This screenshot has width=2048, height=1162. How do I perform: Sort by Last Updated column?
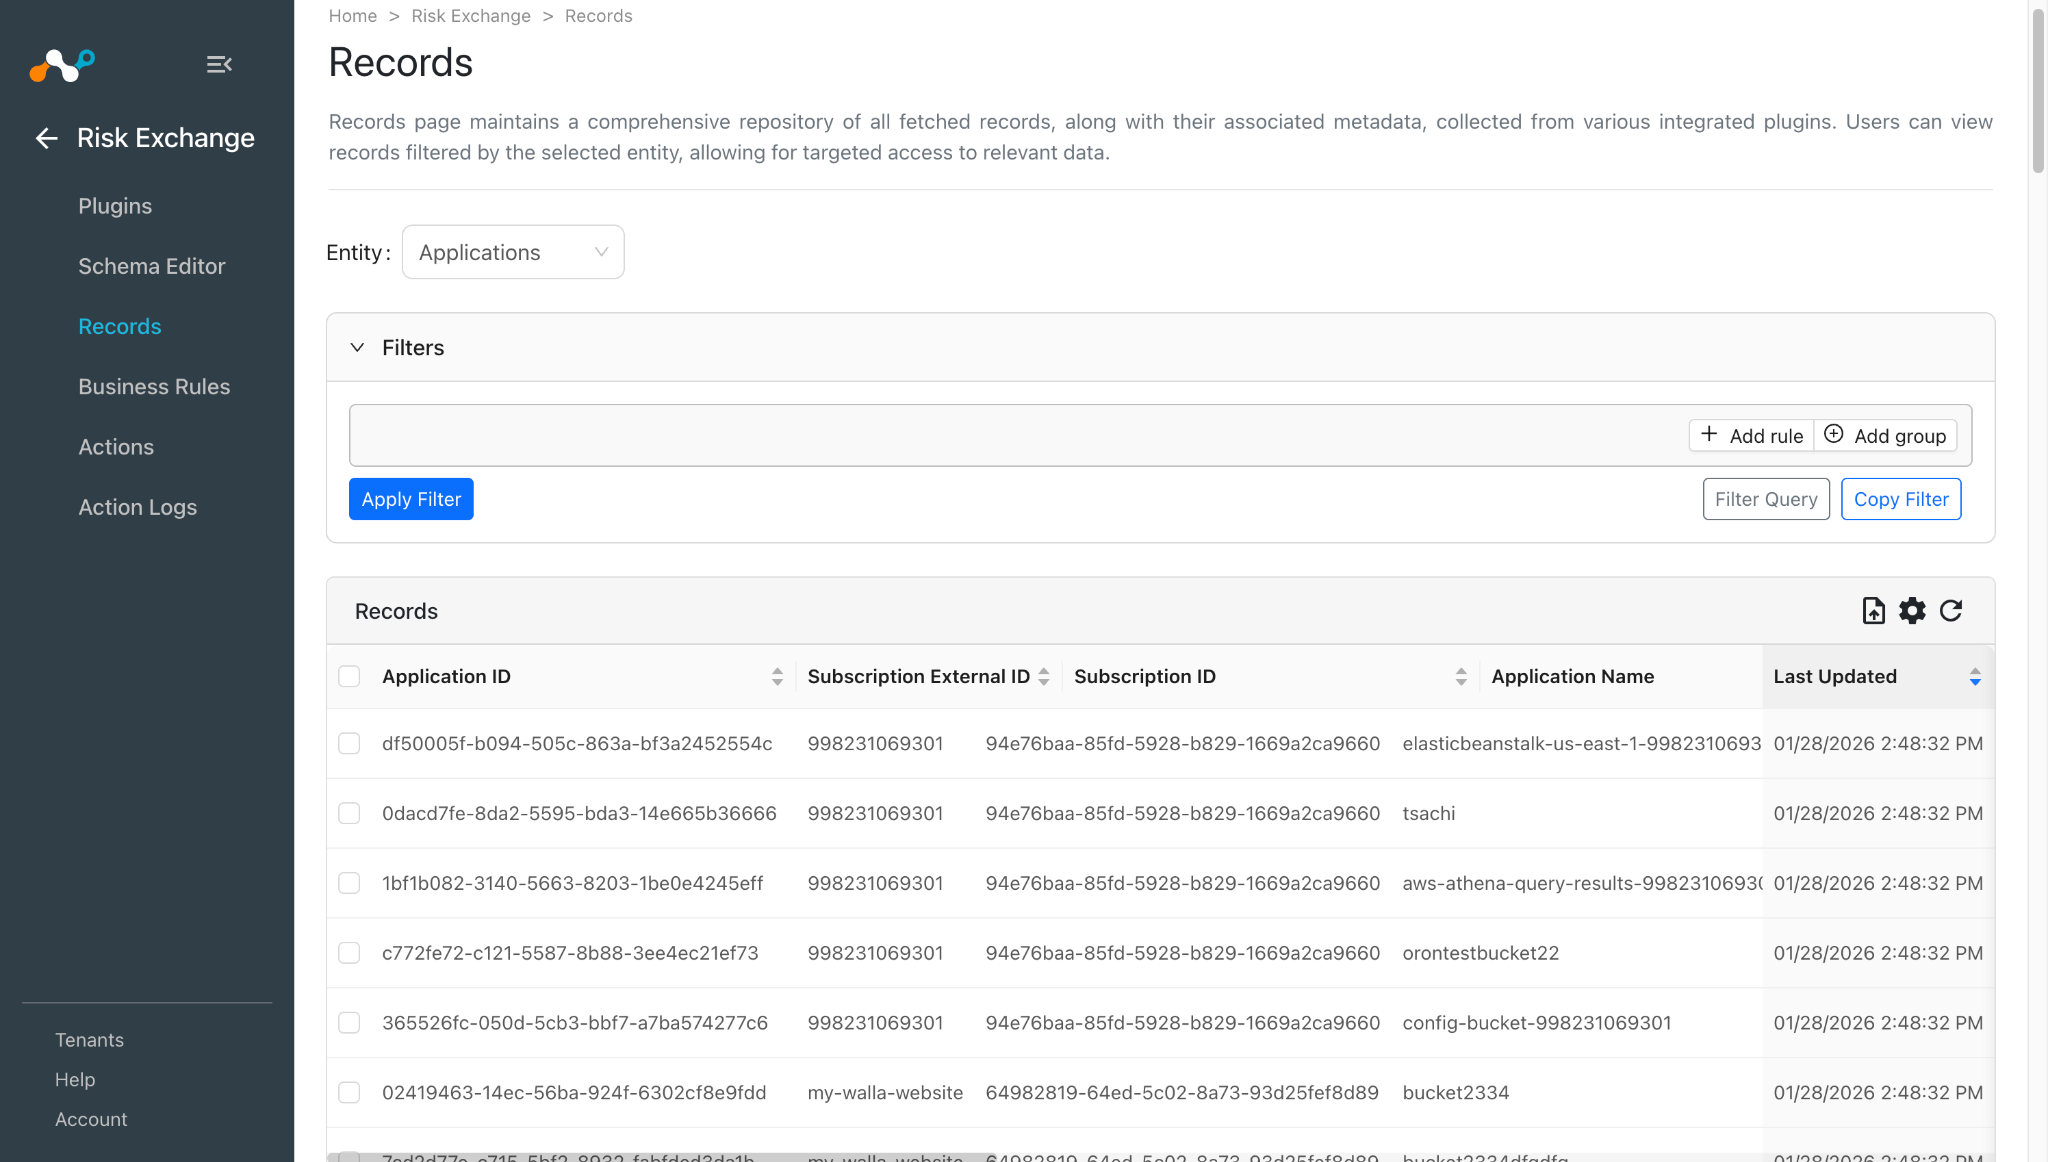[1975, 677]
